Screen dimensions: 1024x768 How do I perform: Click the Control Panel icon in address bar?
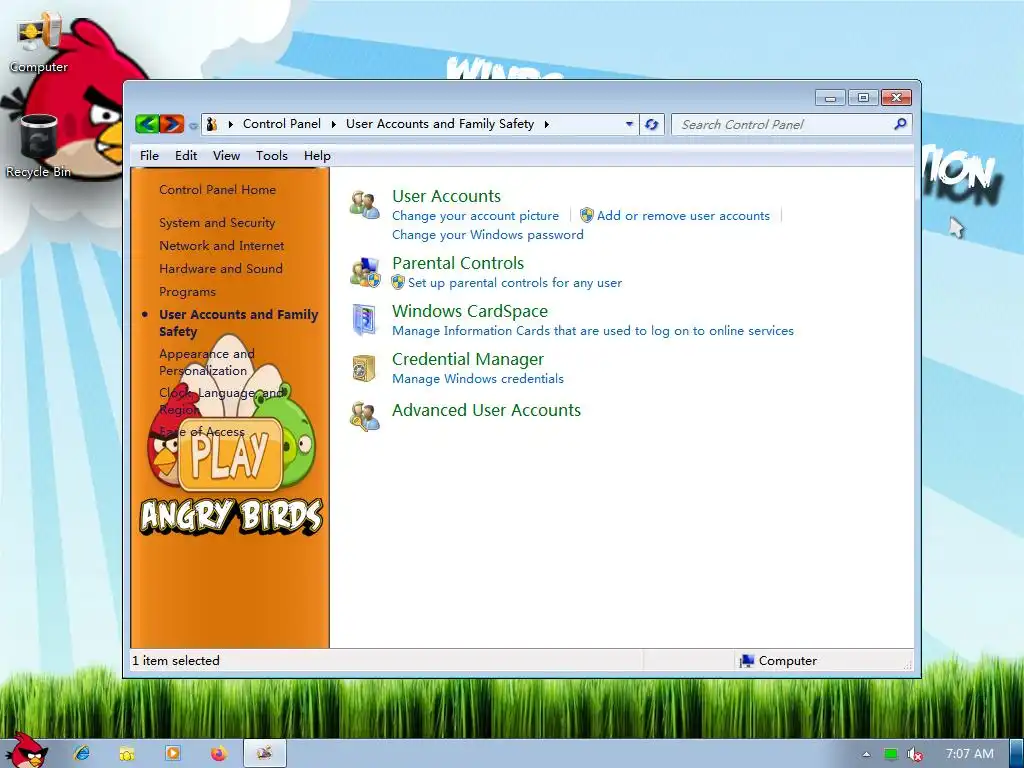pos(212,124)
